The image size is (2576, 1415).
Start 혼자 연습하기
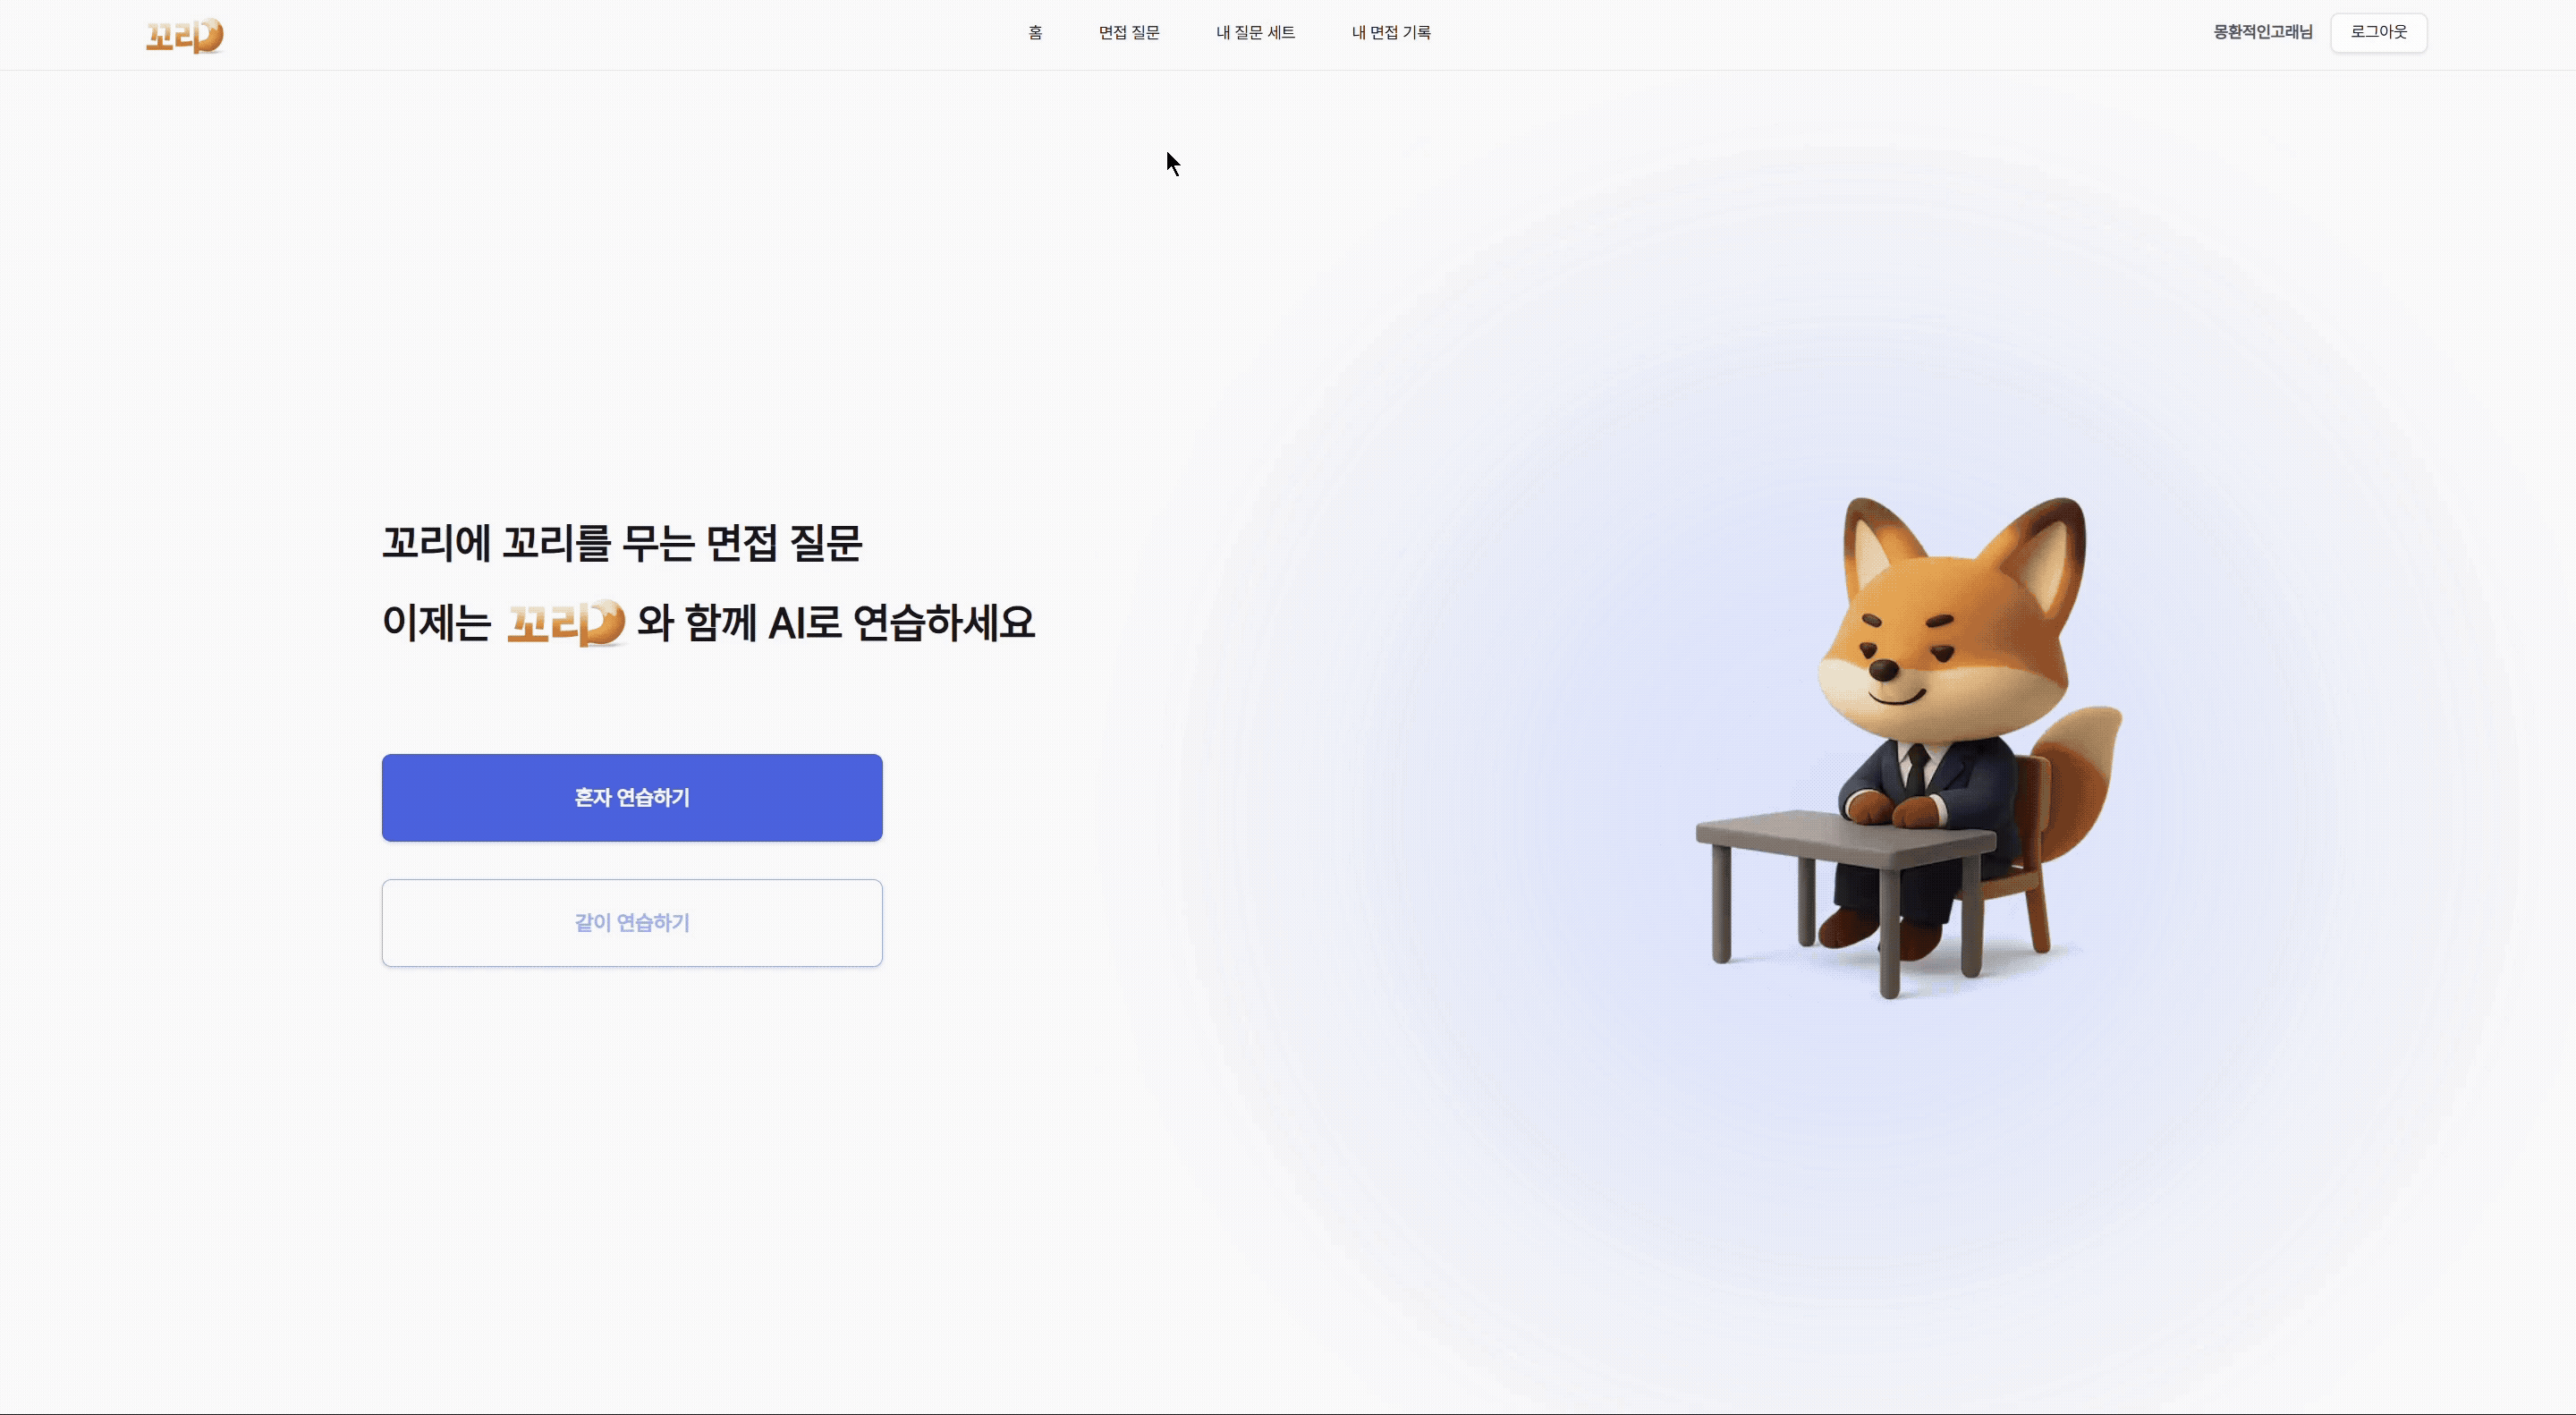point(632,797)
